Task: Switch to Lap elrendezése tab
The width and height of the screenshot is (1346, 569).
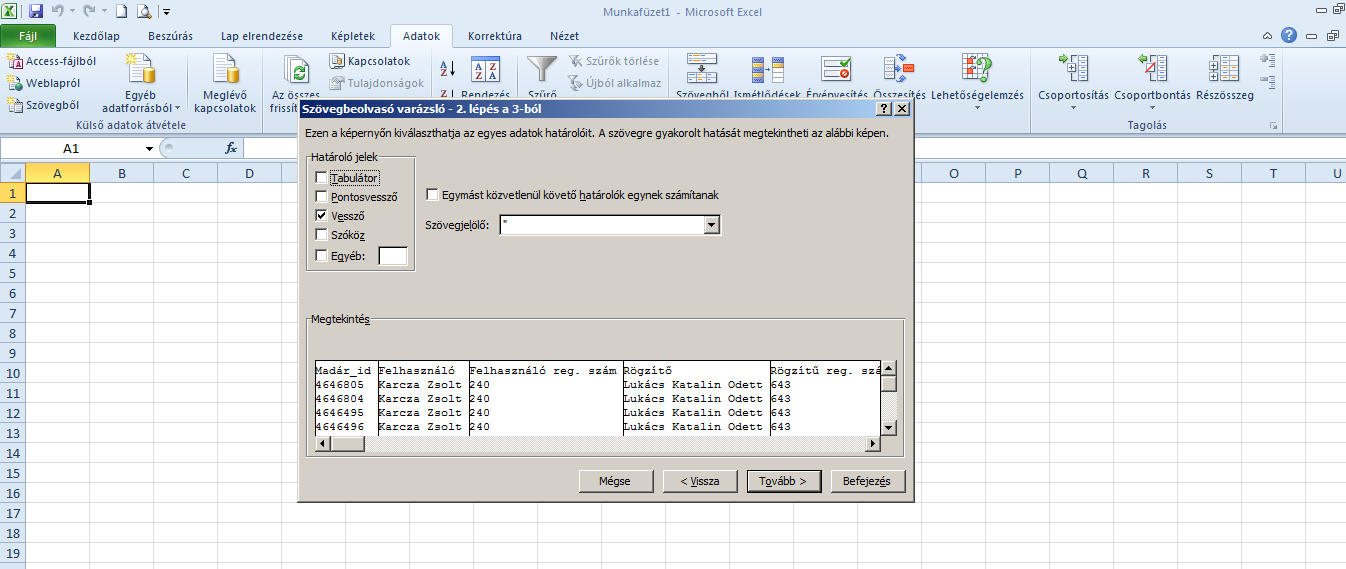Action: (x=262, y=36)
